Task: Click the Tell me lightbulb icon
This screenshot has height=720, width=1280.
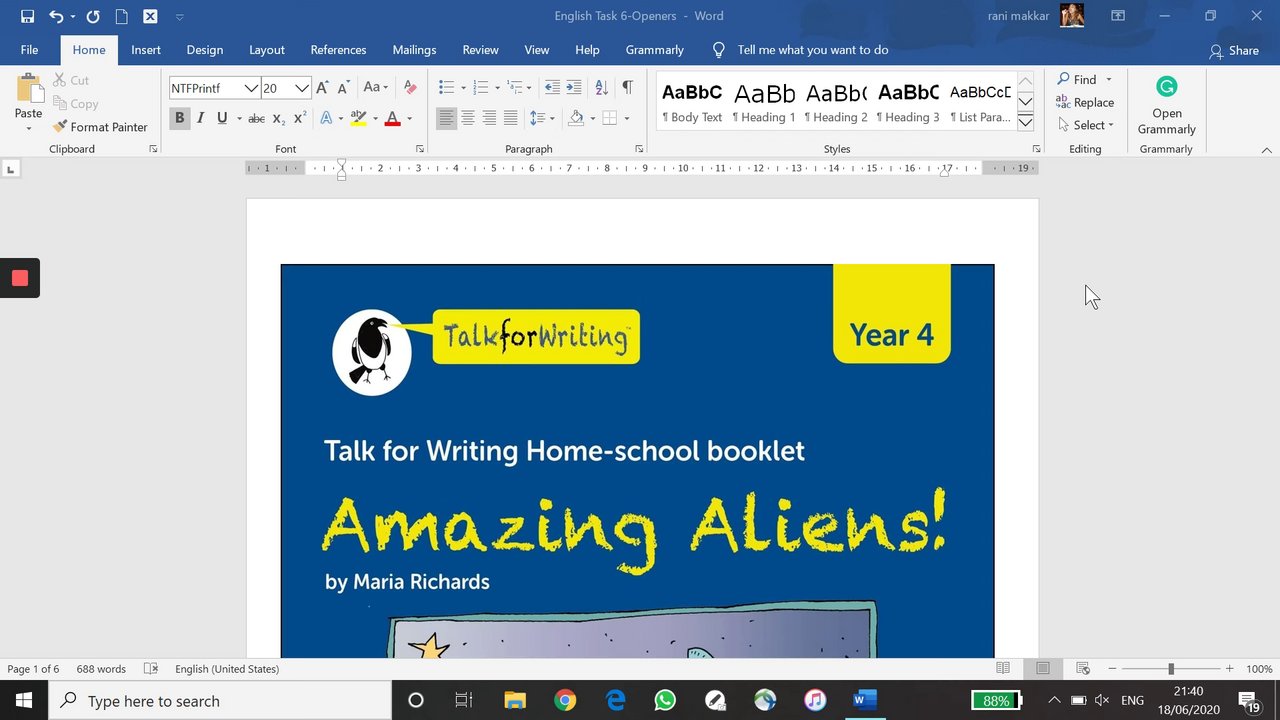Action: click(718, 50)
